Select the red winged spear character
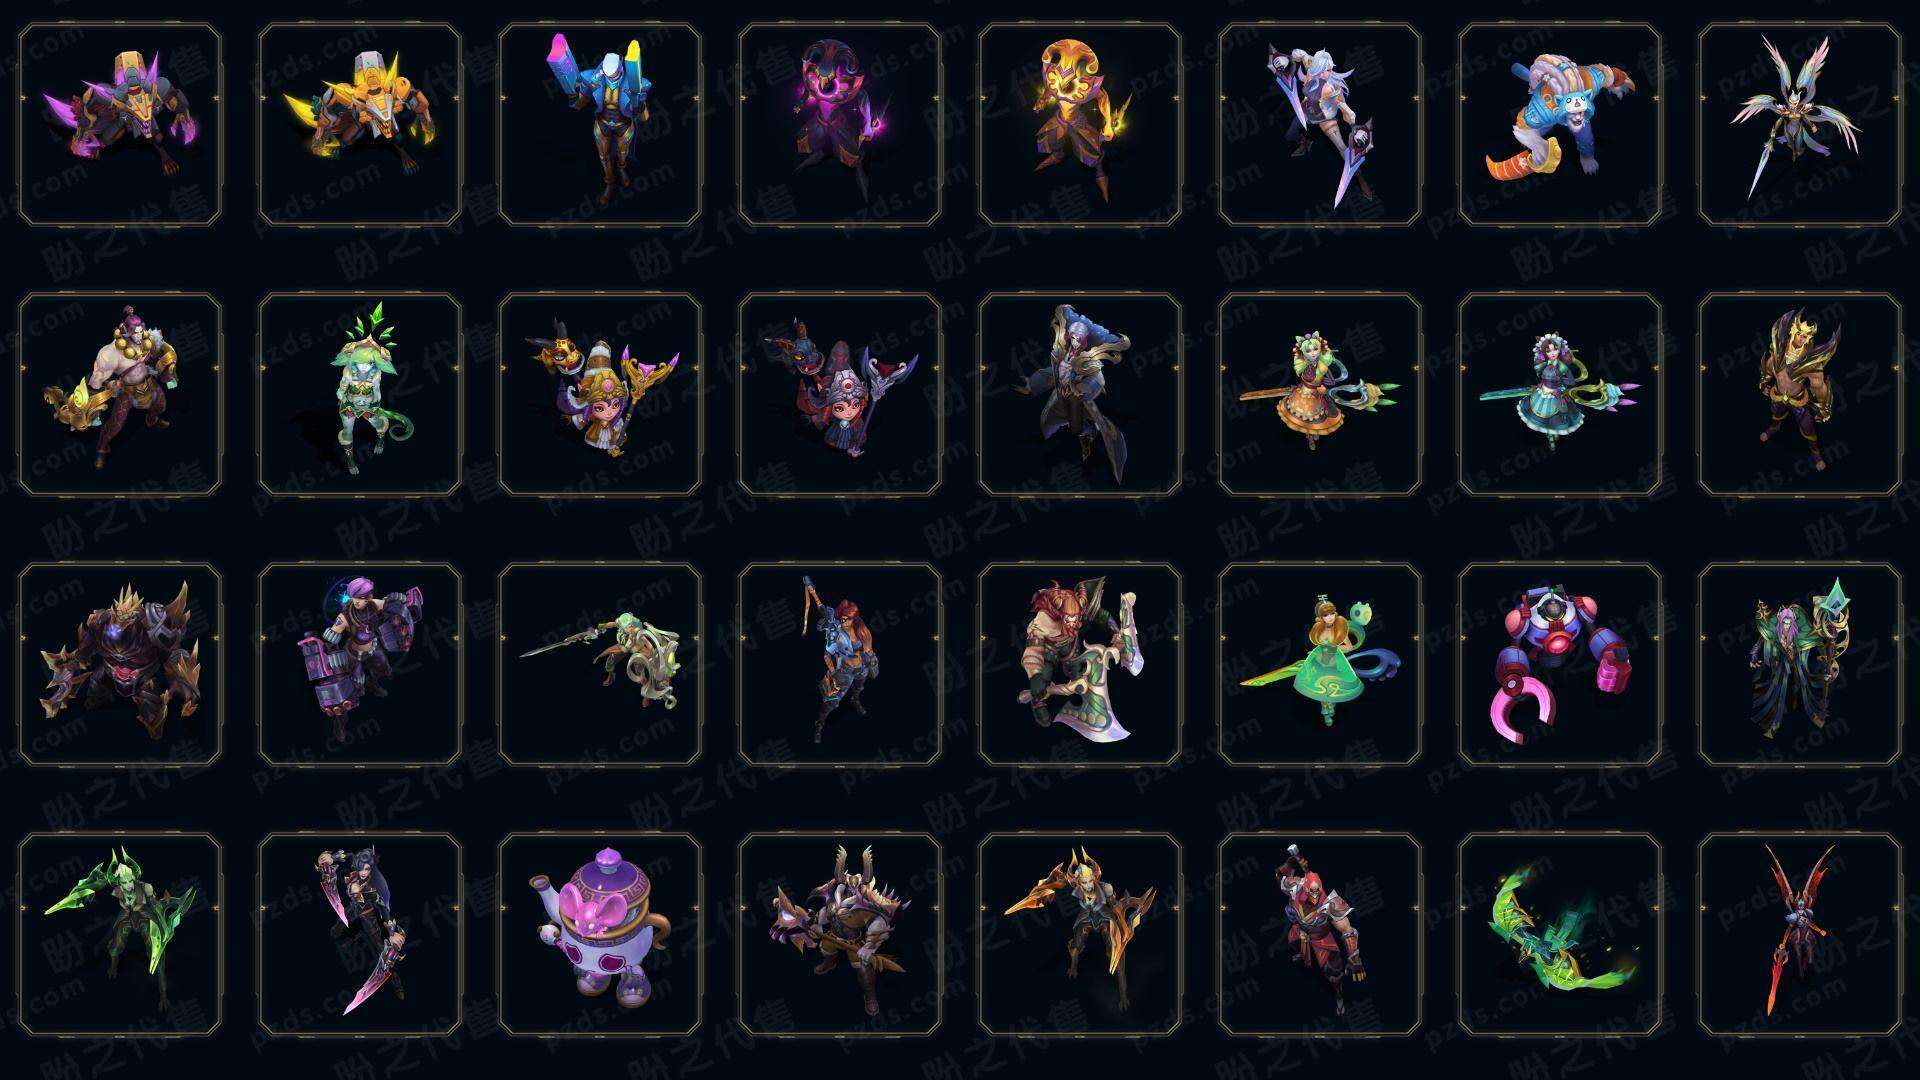The image size is (1920, 1080). pos(1800,934)
